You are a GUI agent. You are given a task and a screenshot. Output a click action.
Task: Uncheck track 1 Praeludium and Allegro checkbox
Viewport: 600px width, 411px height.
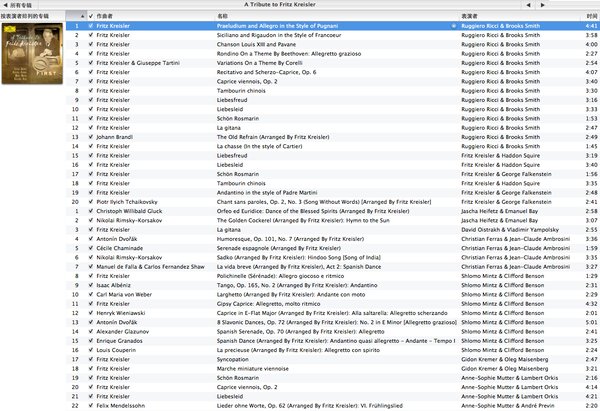coord(91,24)
